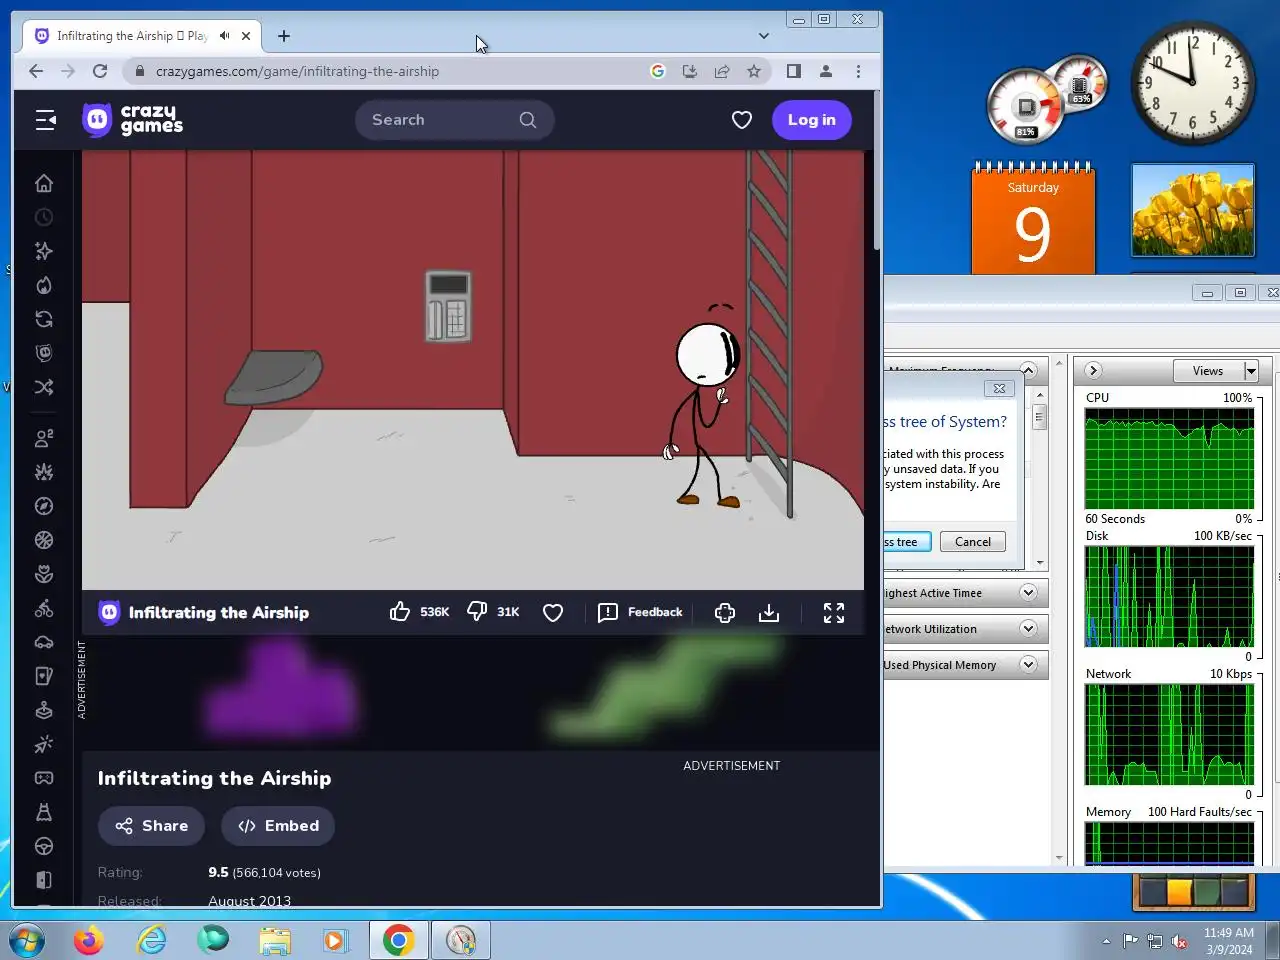The width and height of the screenshot is (1280, 960).
Task: Click the download icon below game
Action: (769, 613)
